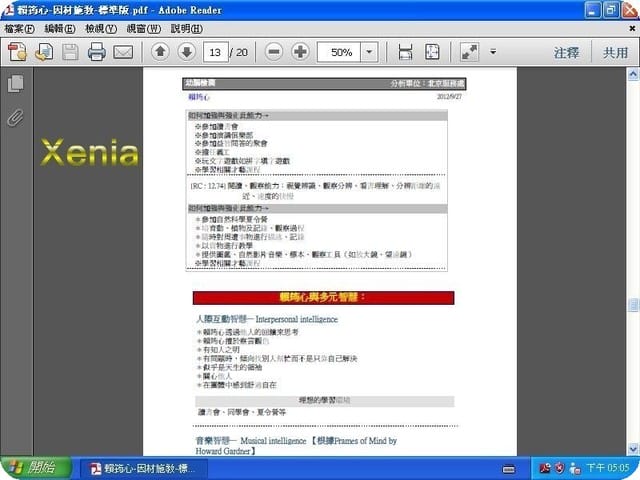Viewport: 640px width, 480px height.
Task: Open the 注釋 comment pane
Action: pos(566,52)
